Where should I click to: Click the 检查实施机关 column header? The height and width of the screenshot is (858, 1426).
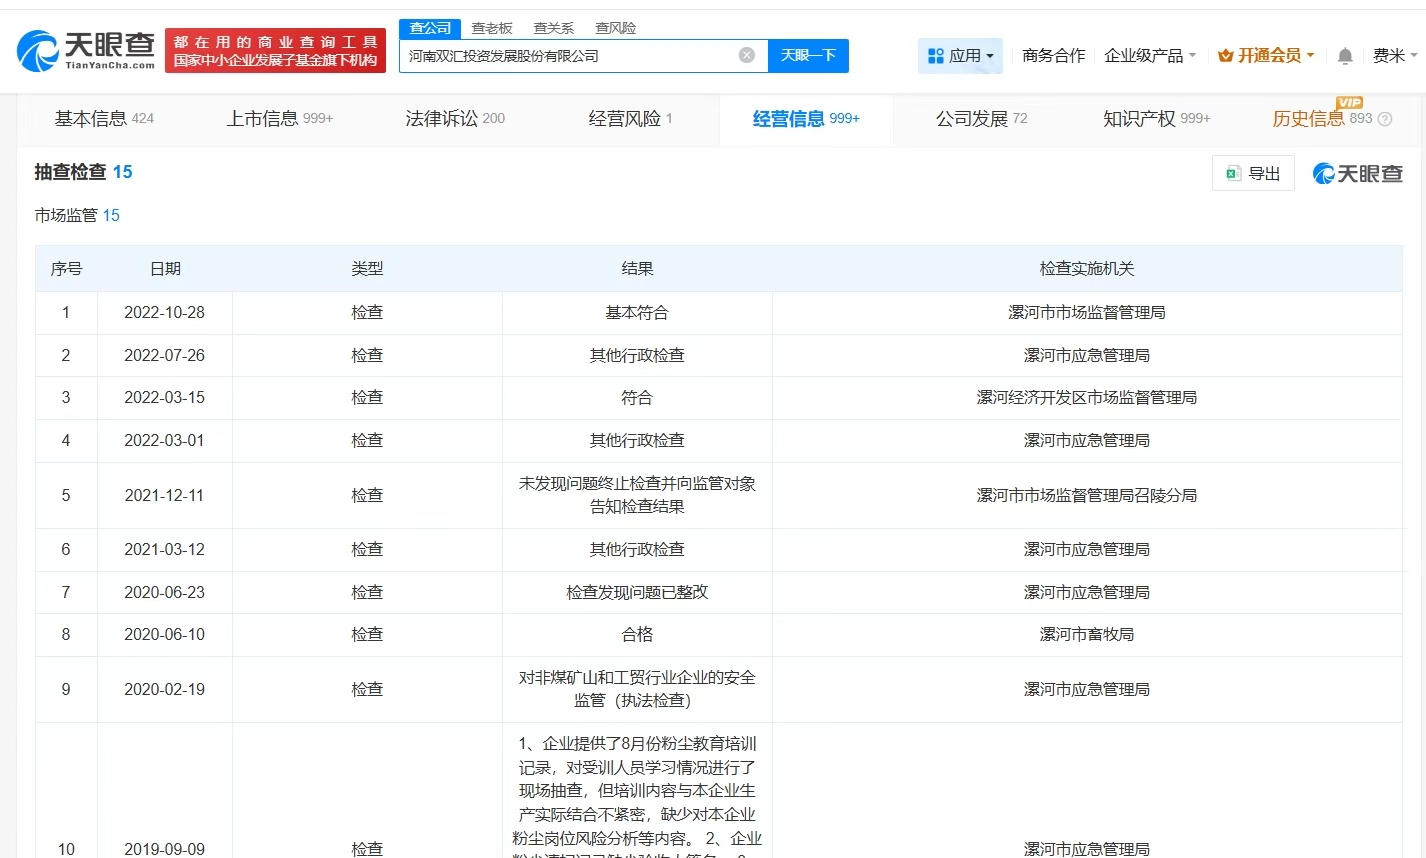pyautogui.click(x=1087, y=269)
